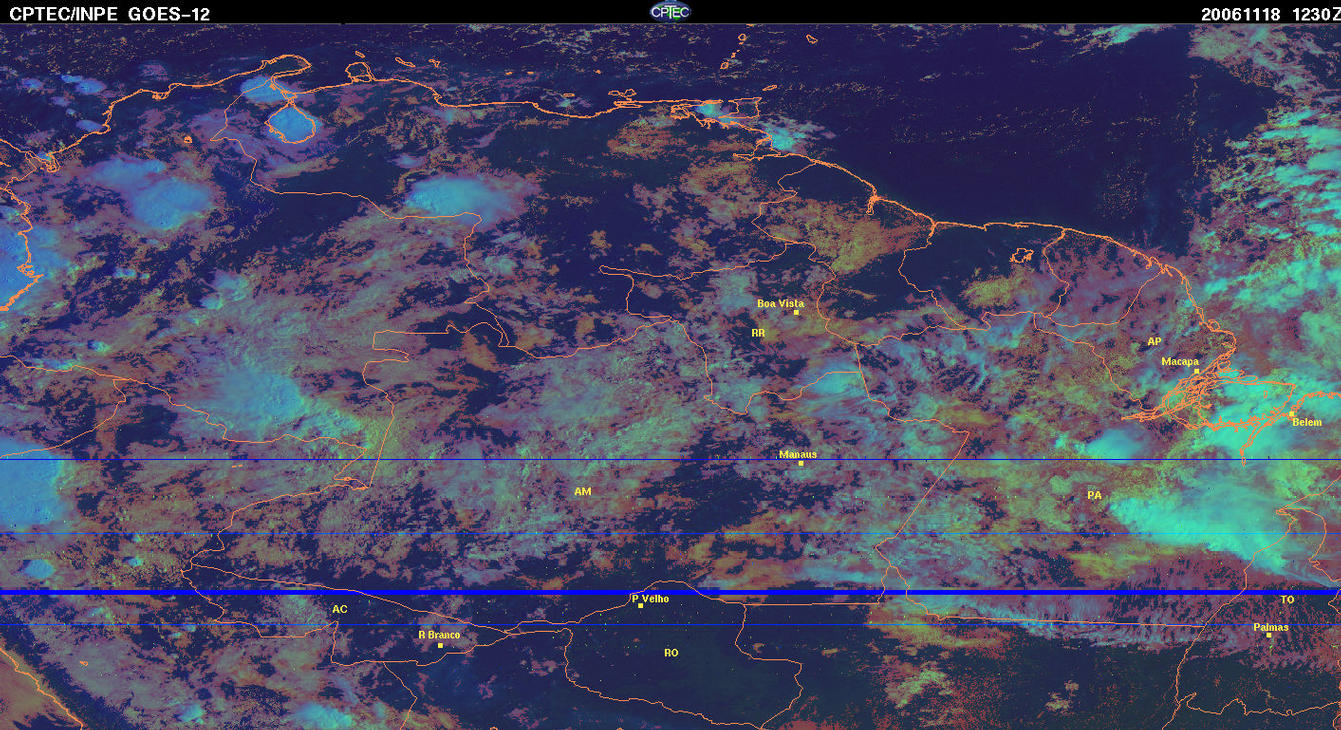This screenshot has height=730, width=1341.
Task: Click the R Branco city marker
Action: (440, 645)
